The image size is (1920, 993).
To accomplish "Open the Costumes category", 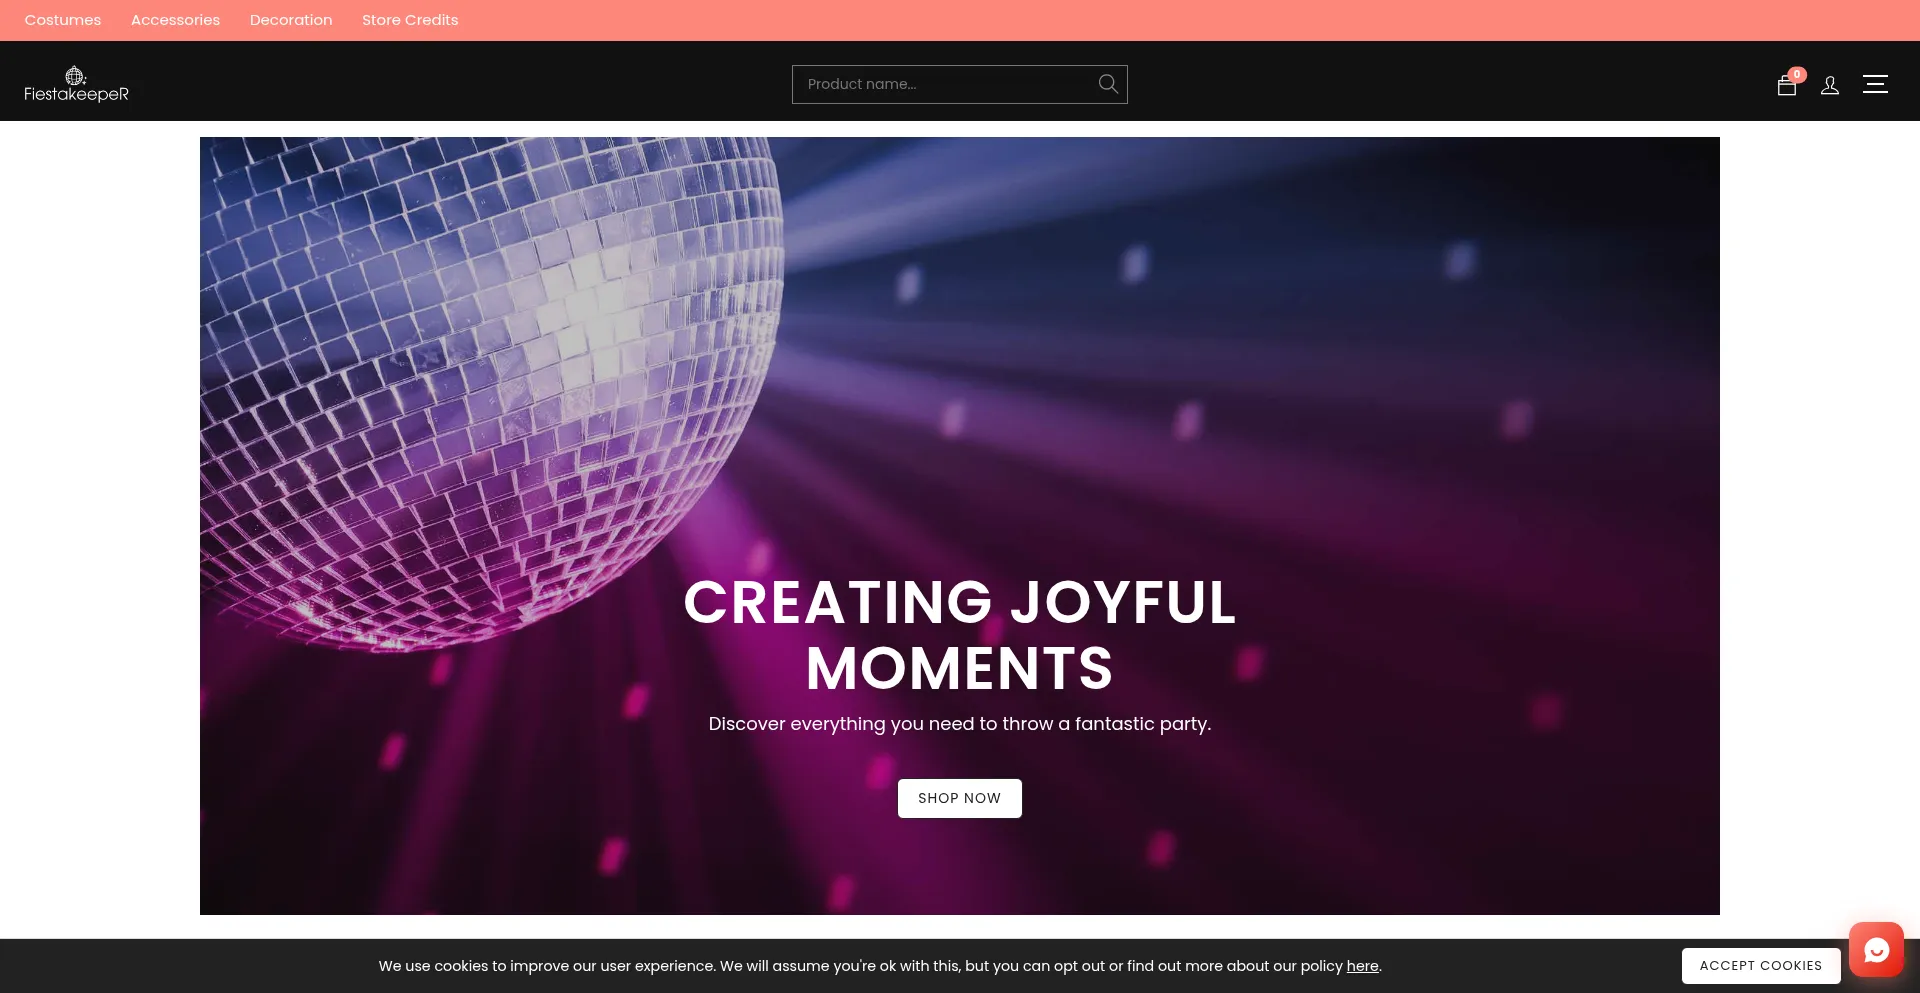I will point(63,20).
